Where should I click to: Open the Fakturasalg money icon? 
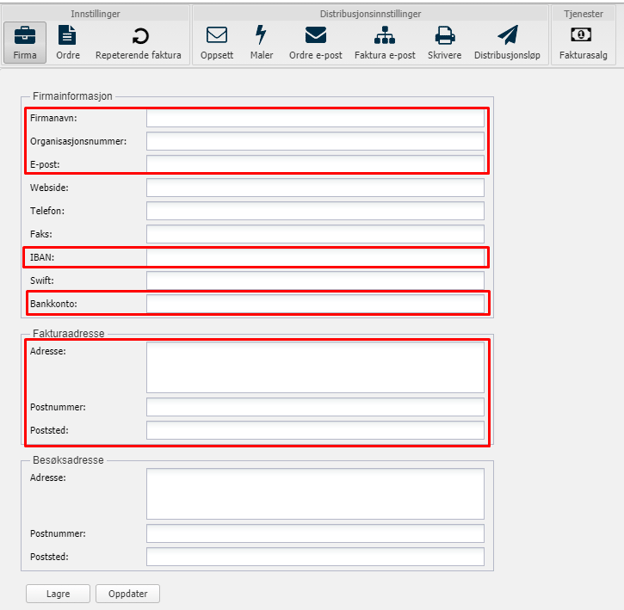point(581,42)
